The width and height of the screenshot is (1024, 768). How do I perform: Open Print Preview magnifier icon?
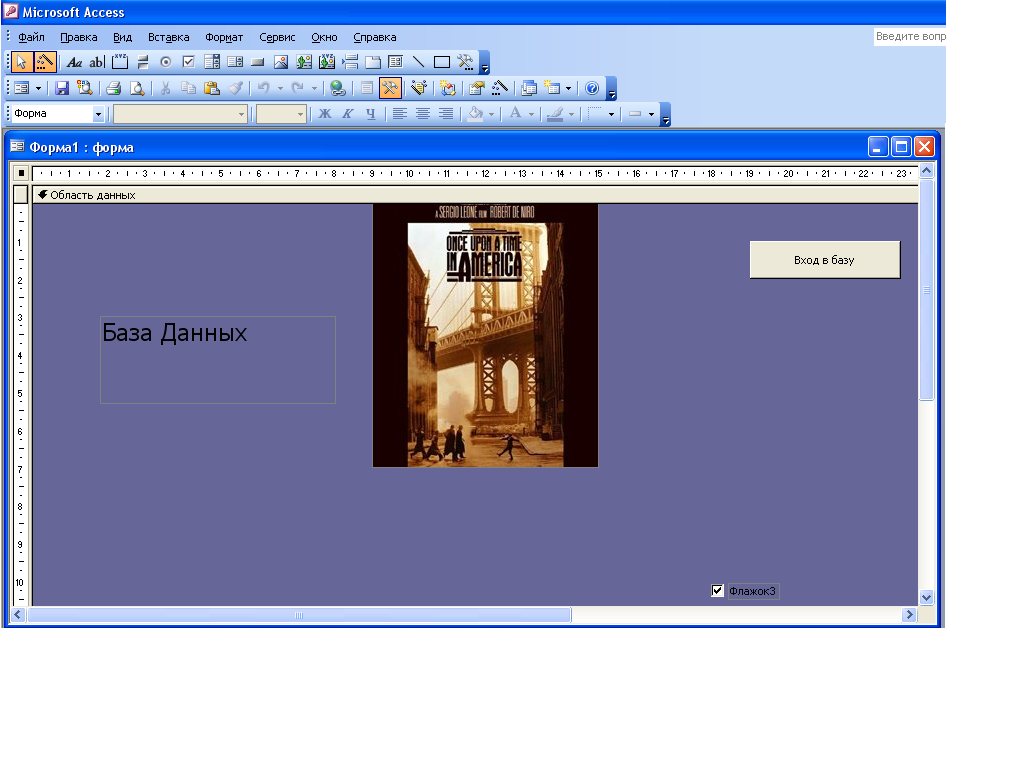(136, 88)
